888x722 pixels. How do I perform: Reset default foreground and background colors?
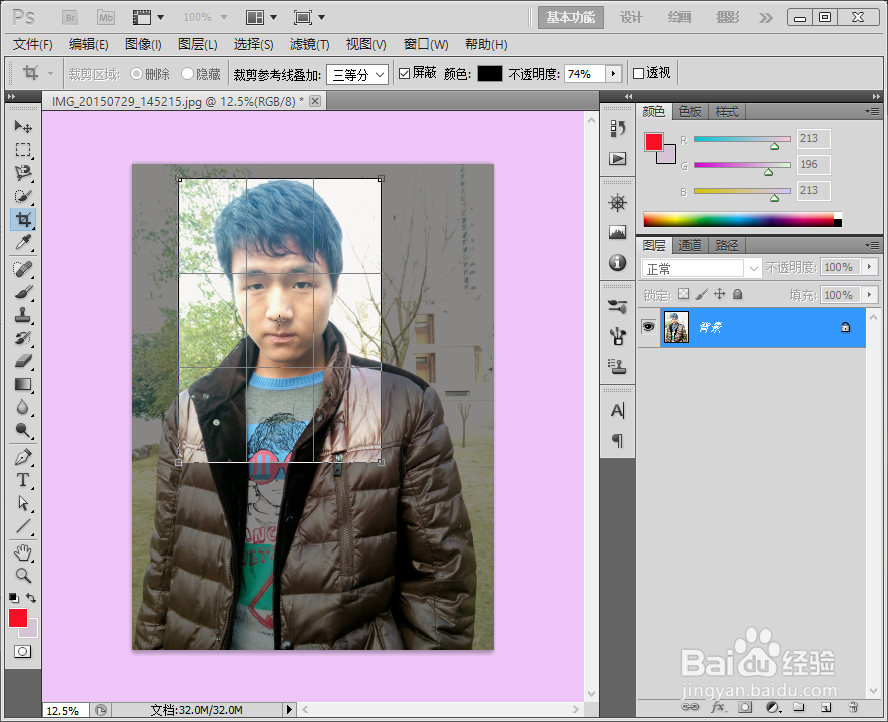[x=14, y=598]
